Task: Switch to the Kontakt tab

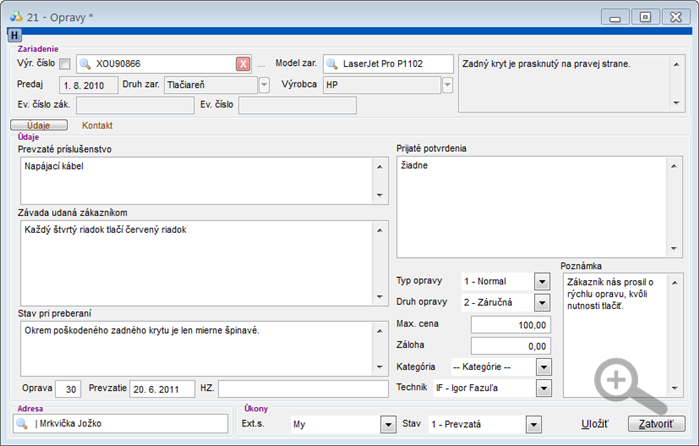Action: (97, 126)
